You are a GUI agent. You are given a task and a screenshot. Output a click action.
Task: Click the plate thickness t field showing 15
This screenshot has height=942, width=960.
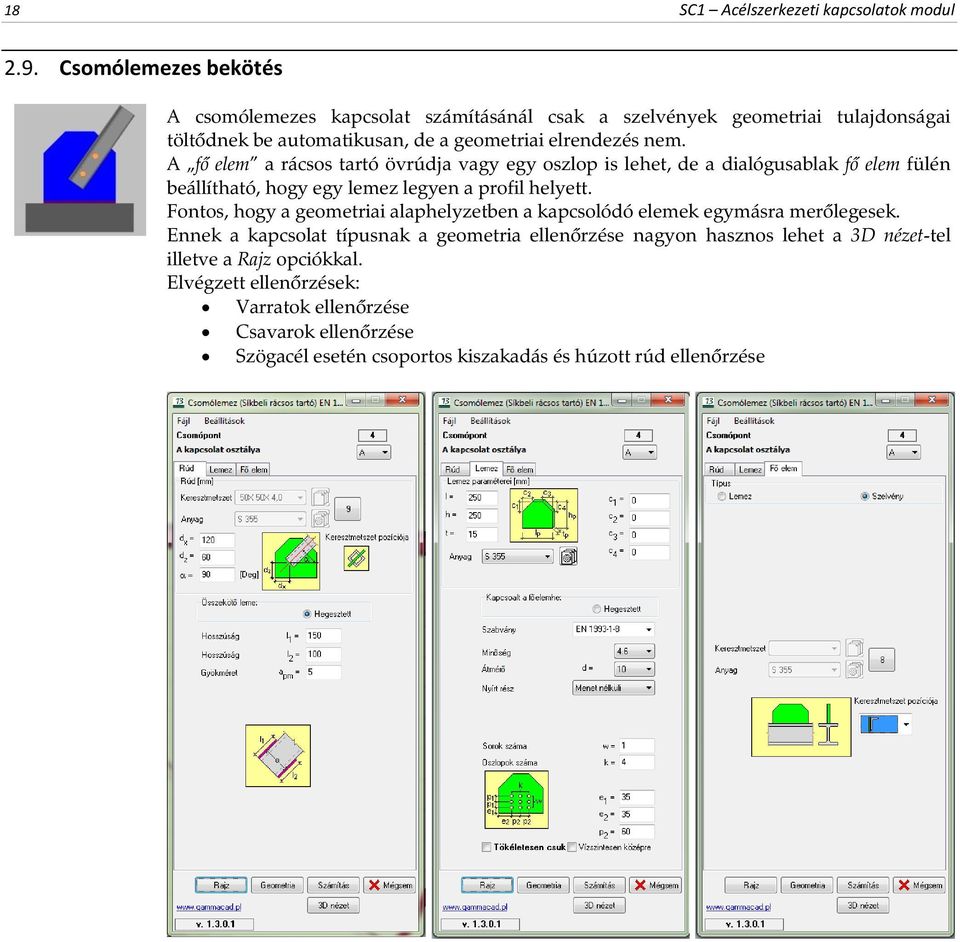pos(482,534)
